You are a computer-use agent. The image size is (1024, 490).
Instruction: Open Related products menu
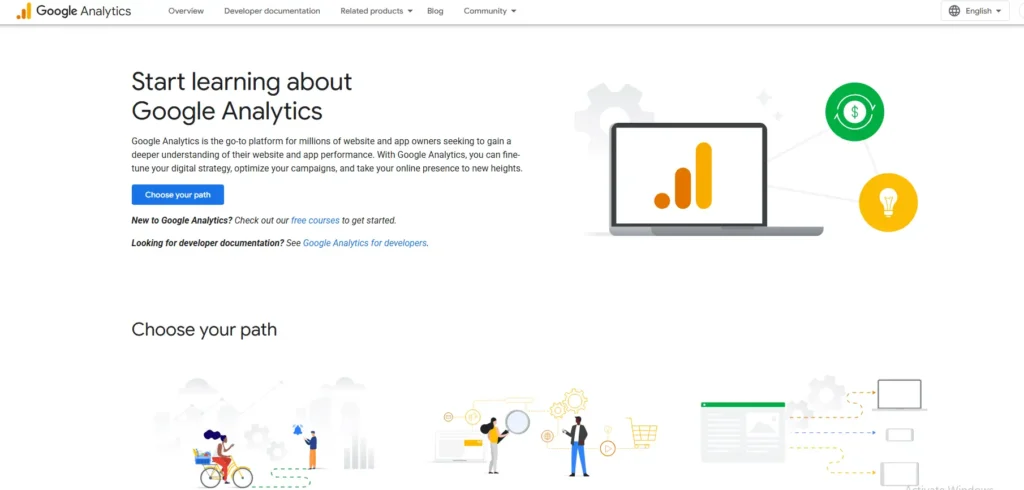[x=377, y=11]
